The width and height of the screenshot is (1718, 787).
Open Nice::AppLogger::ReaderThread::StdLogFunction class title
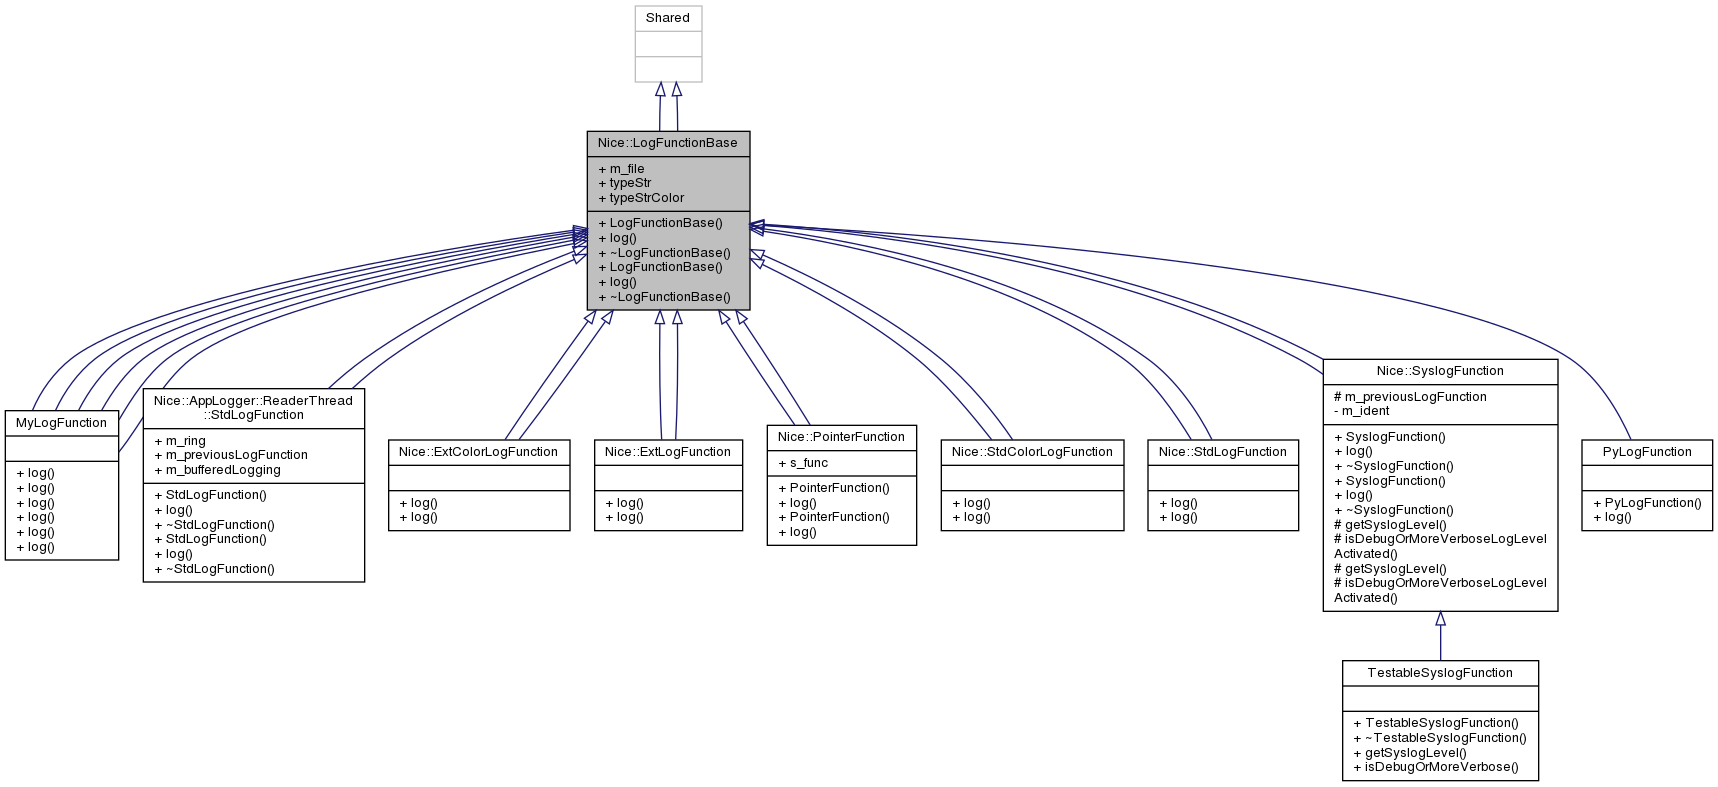tap(253, 408)
